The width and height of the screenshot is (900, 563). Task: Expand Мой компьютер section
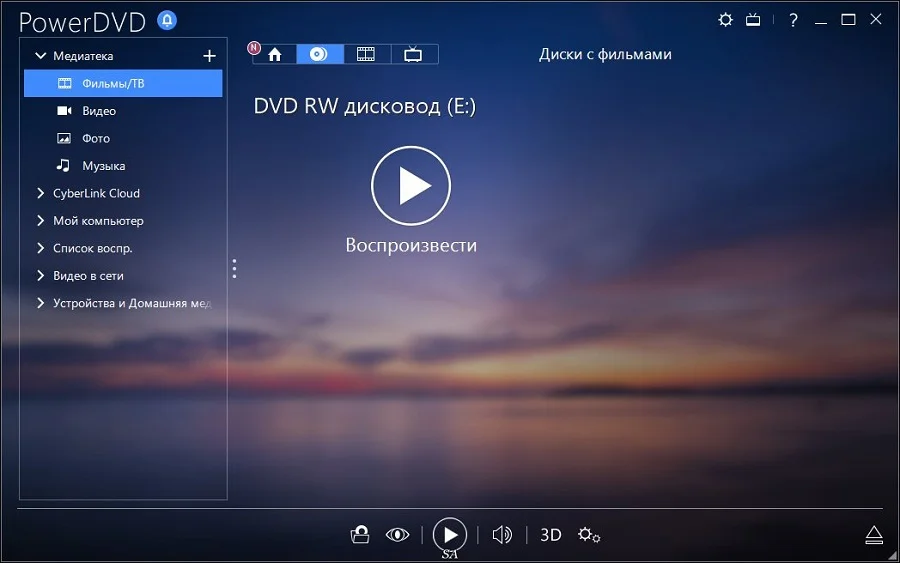41,221
